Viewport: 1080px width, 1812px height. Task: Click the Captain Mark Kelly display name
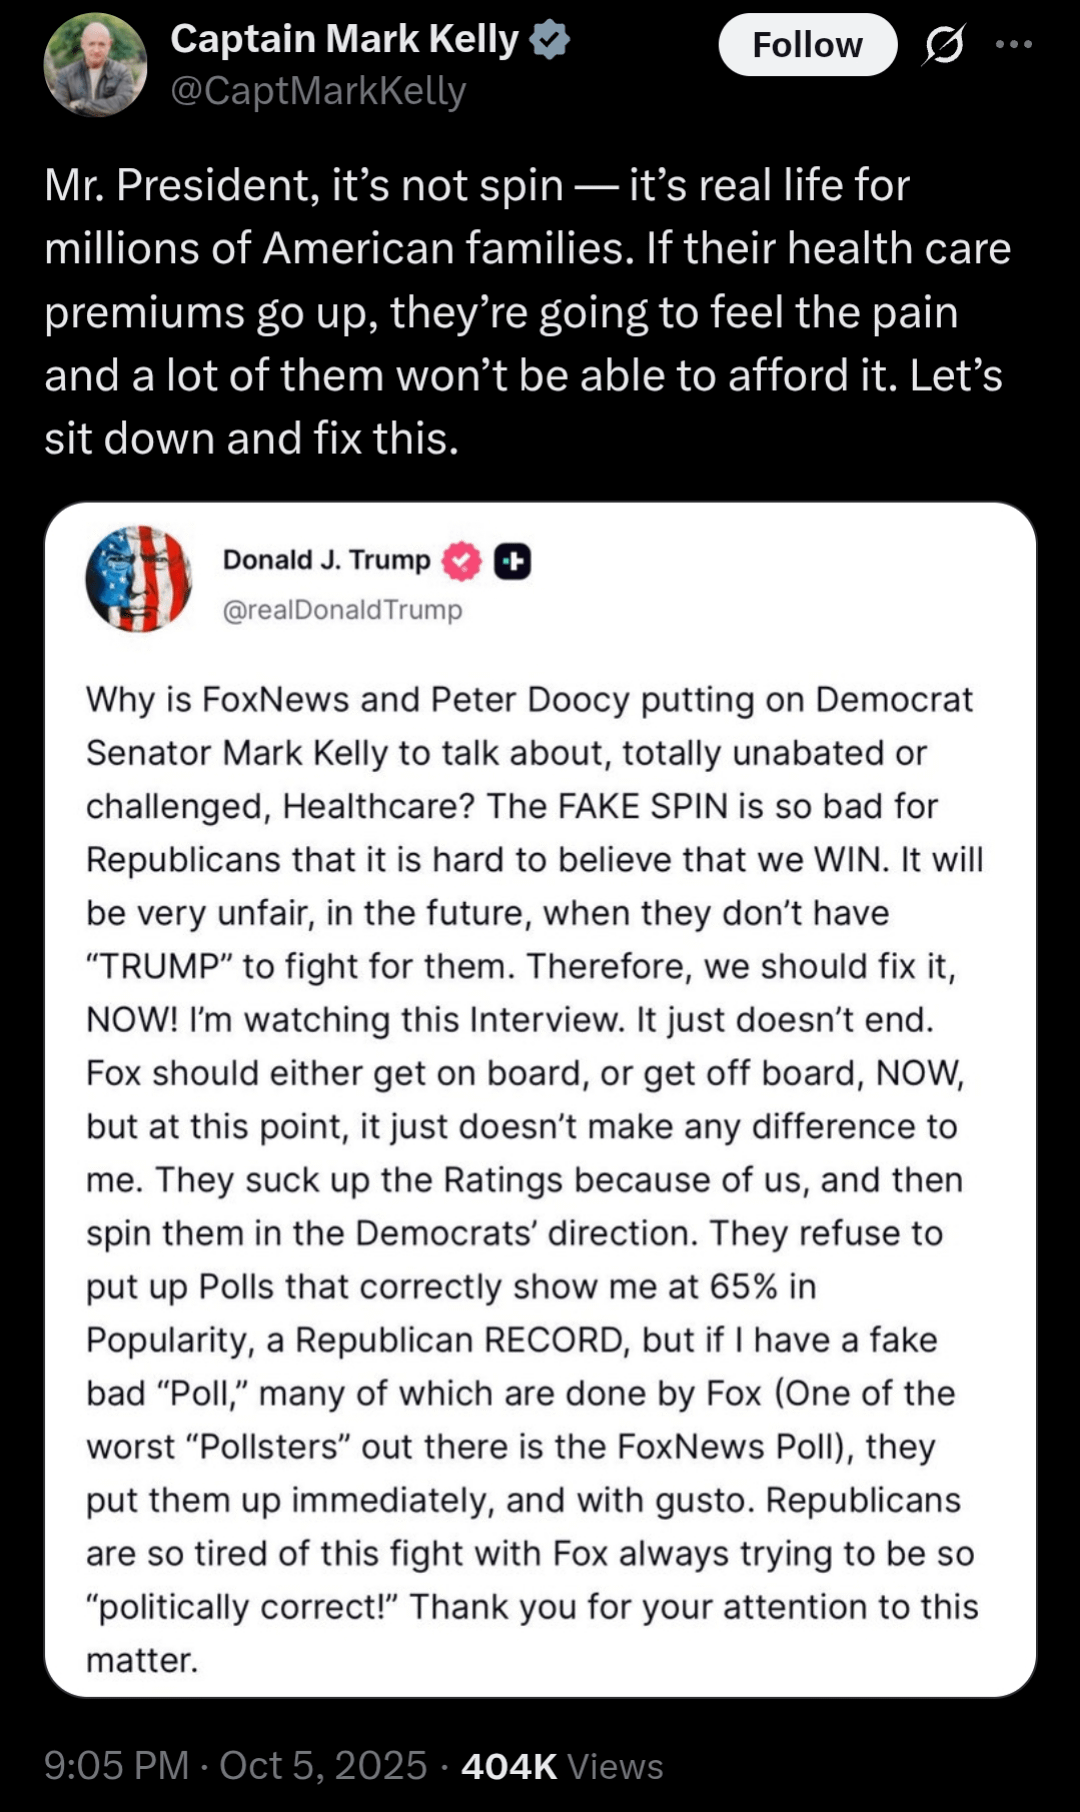pos(344,39)
